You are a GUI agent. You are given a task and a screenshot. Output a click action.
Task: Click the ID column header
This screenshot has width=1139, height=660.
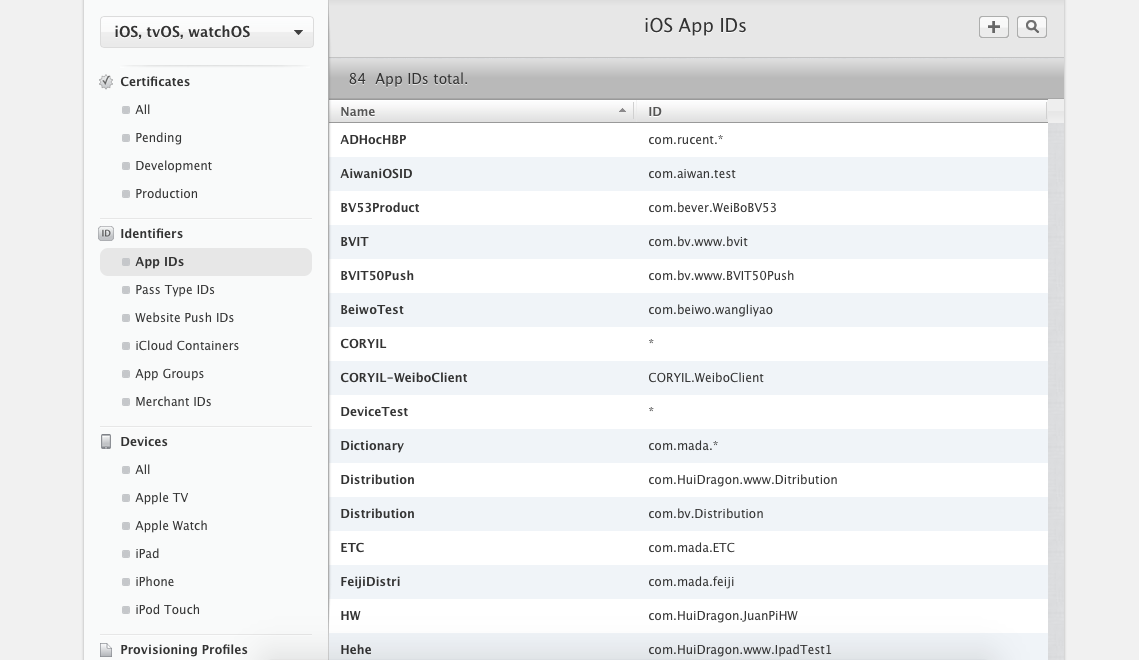[840, 111]
